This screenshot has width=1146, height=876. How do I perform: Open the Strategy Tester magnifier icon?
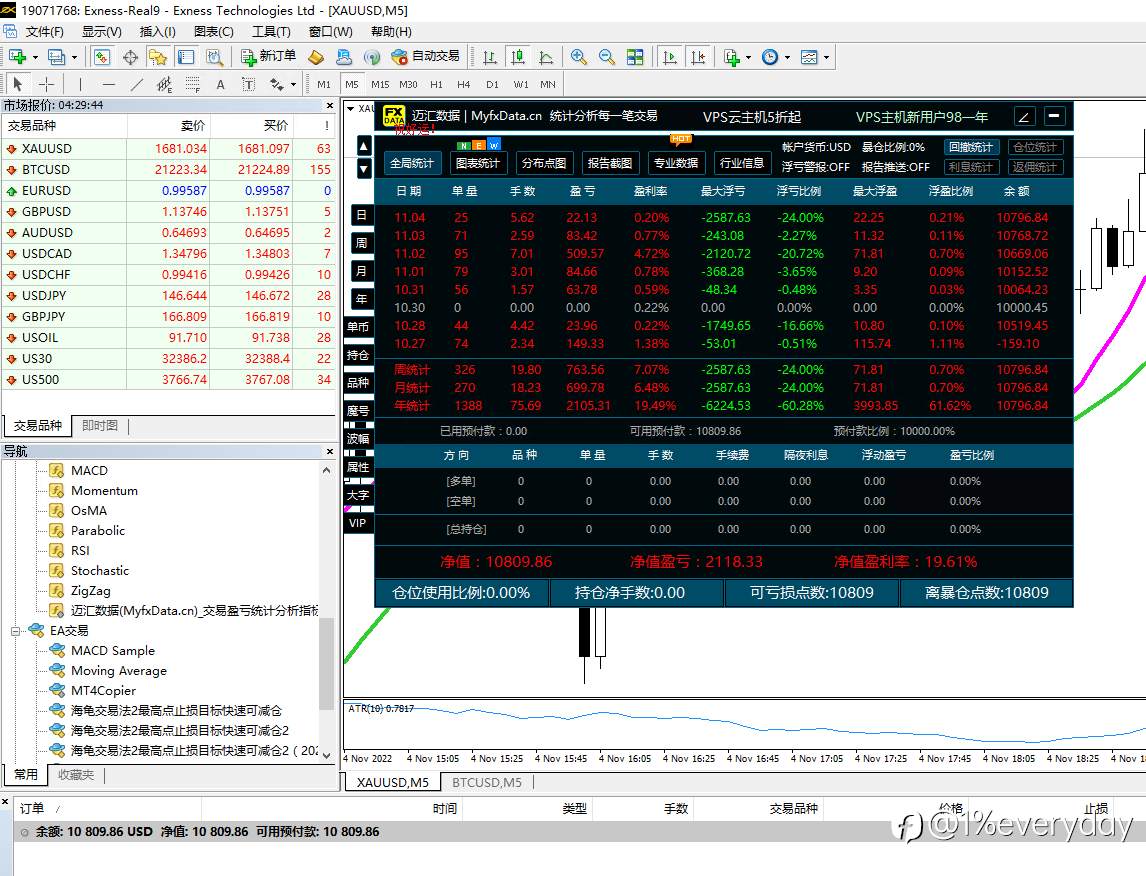(x=214, y=57)
